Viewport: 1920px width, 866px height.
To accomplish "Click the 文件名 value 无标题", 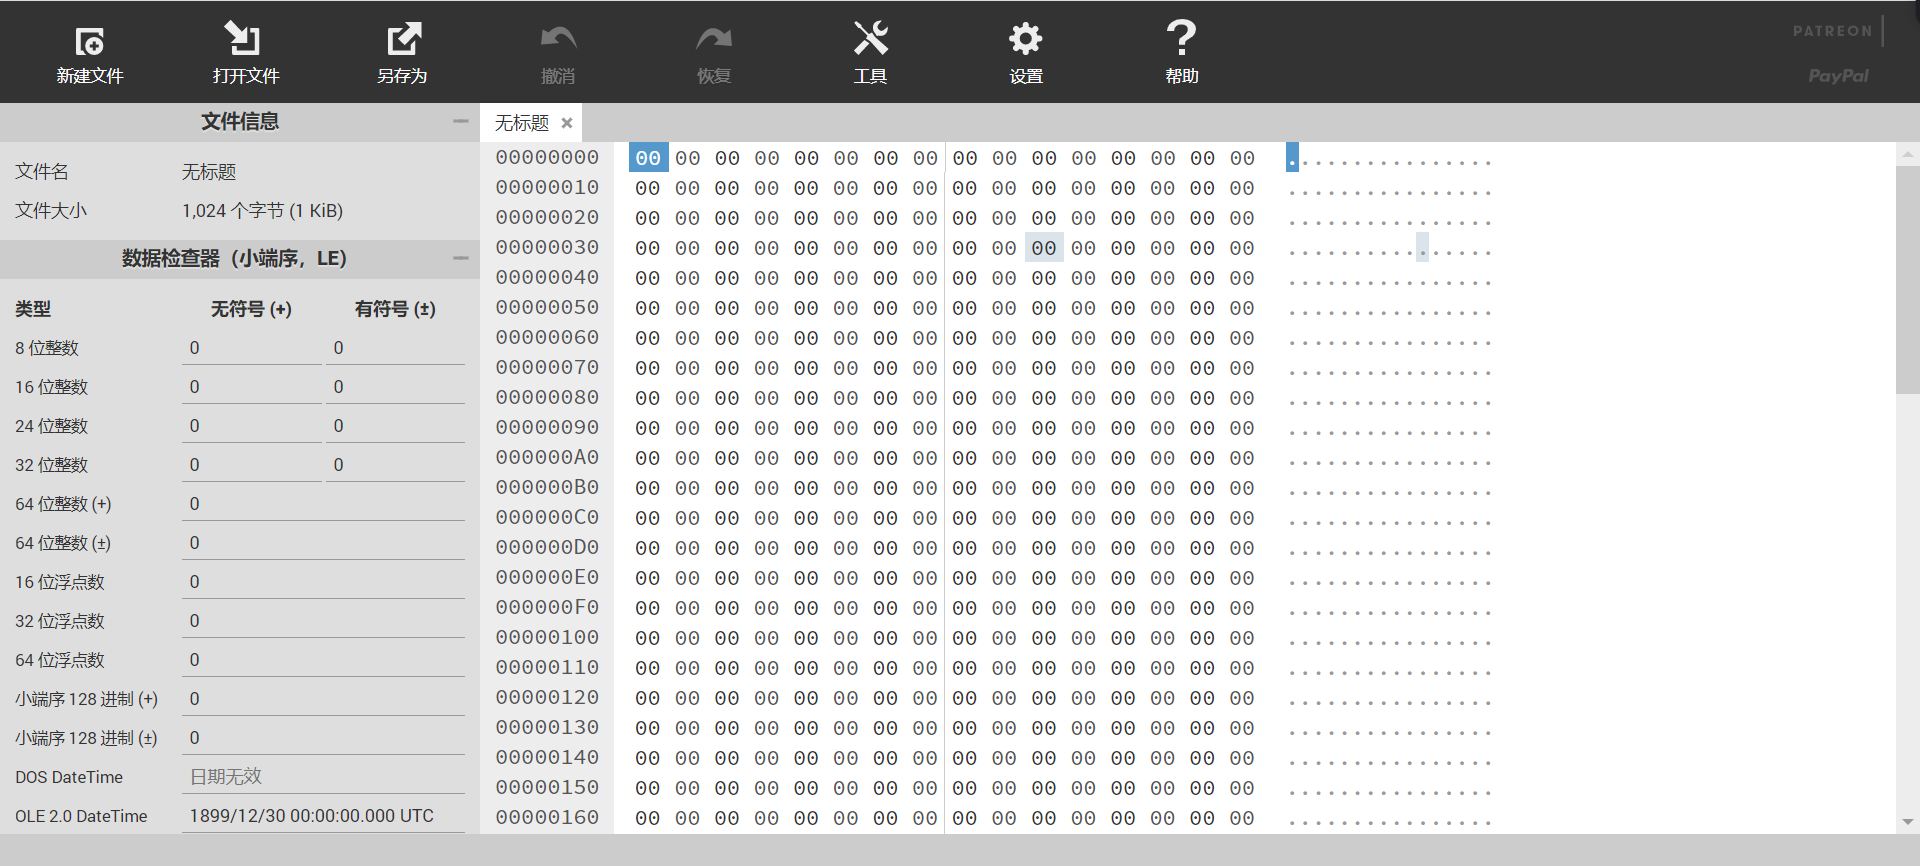I will pyautogui.click(x=209, y=172).
